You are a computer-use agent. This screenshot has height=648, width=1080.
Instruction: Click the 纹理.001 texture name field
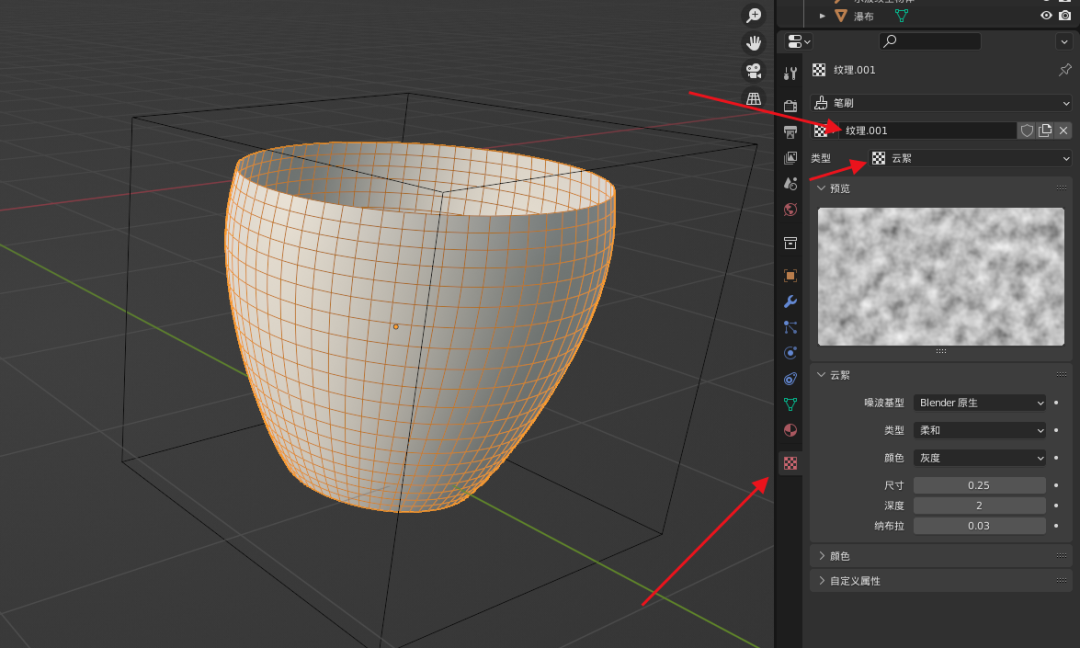tap(928, 130)
